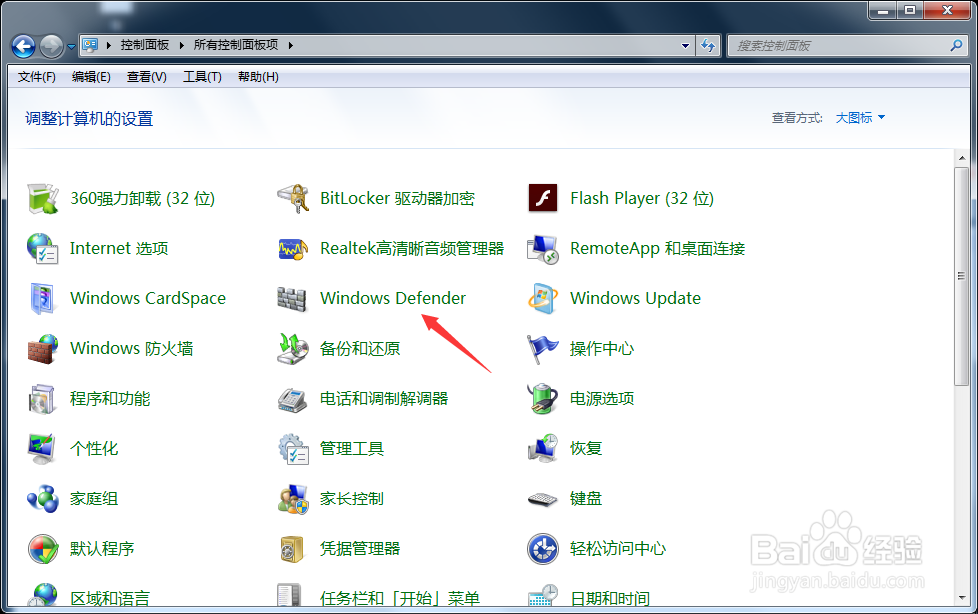Viewport: 978px width, 614px height.
Task: Open the BitLocker drive encryption icon
Action: pos(293,198)
